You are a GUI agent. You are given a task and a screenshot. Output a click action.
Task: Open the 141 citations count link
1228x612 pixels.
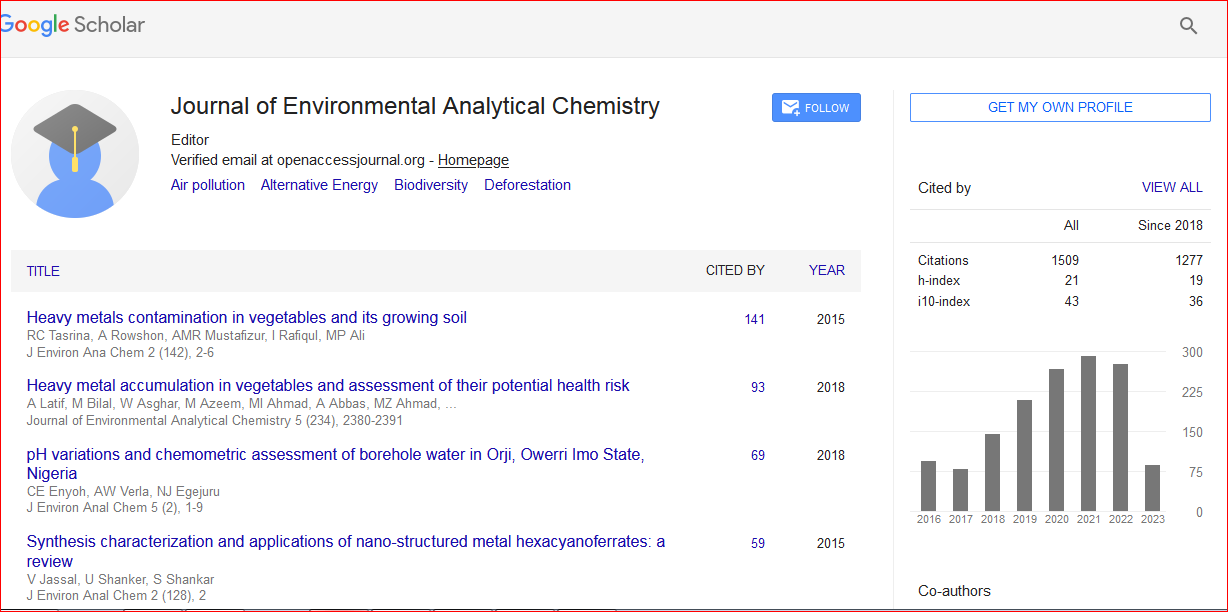click(754, 319)
